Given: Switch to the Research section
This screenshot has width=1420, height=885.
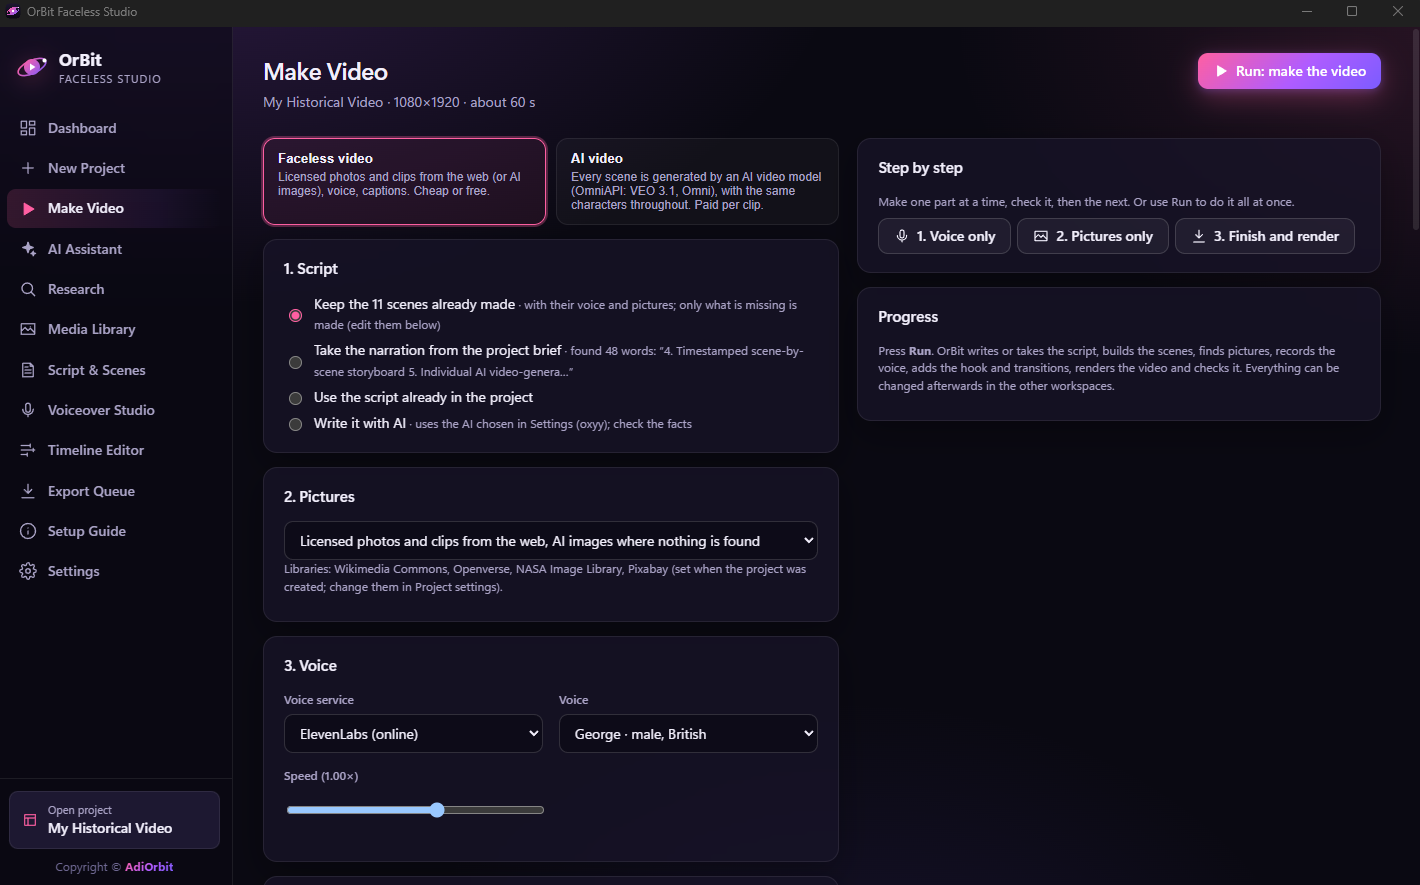Looking at the screenshot, I should (x=116, y=289).
